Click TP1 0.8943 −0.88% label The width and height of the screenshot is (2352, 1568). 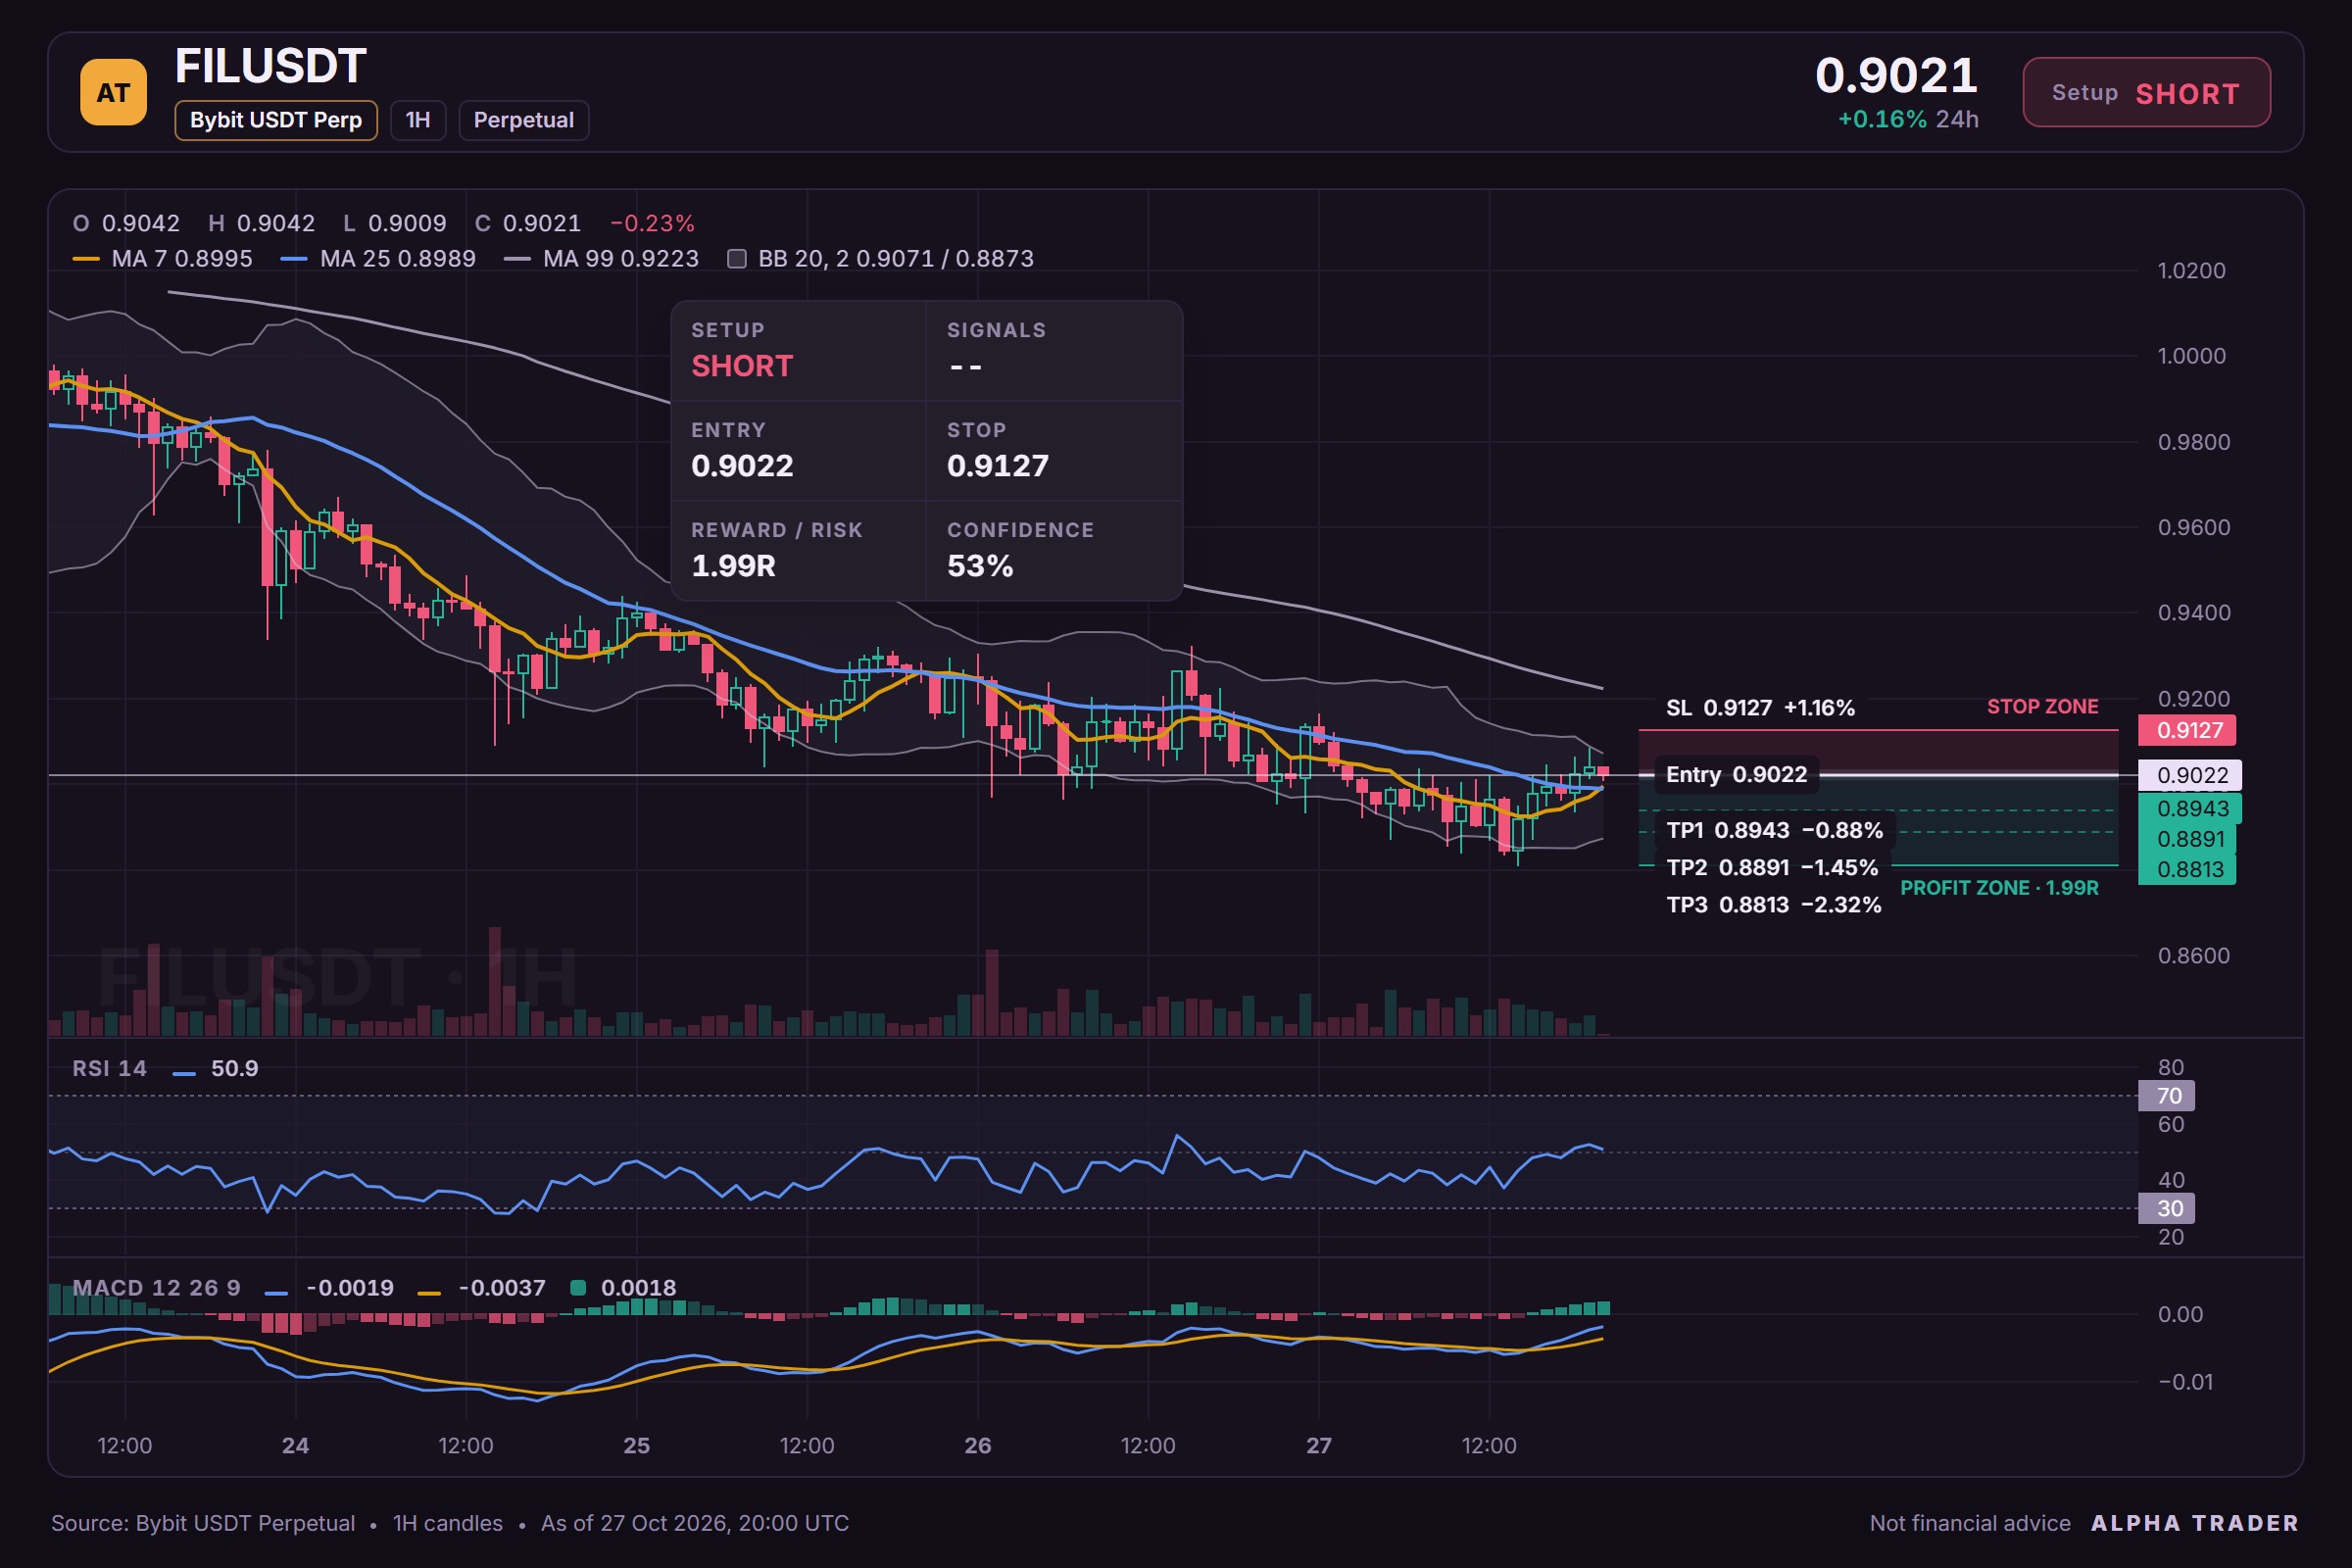[x=1775, y=830]
